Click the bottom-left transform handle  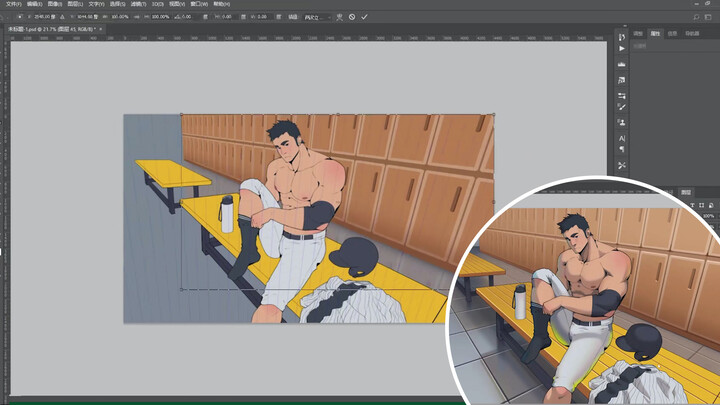pos(181,289)
